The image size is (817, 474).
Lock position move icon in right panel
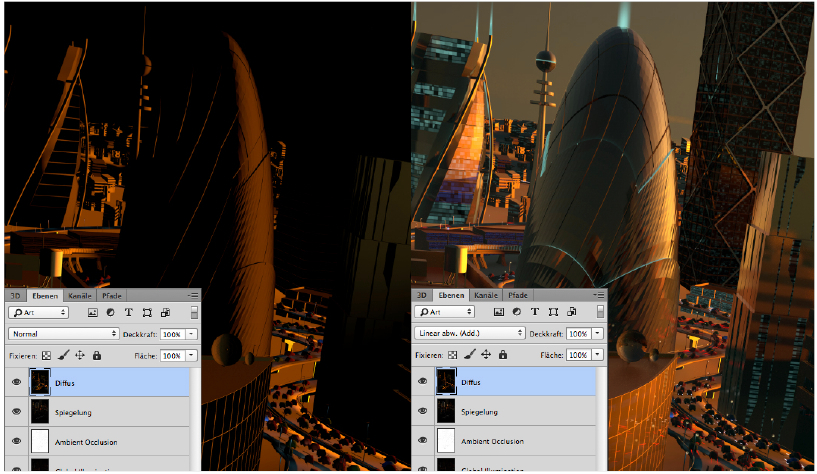pos(486,354)
